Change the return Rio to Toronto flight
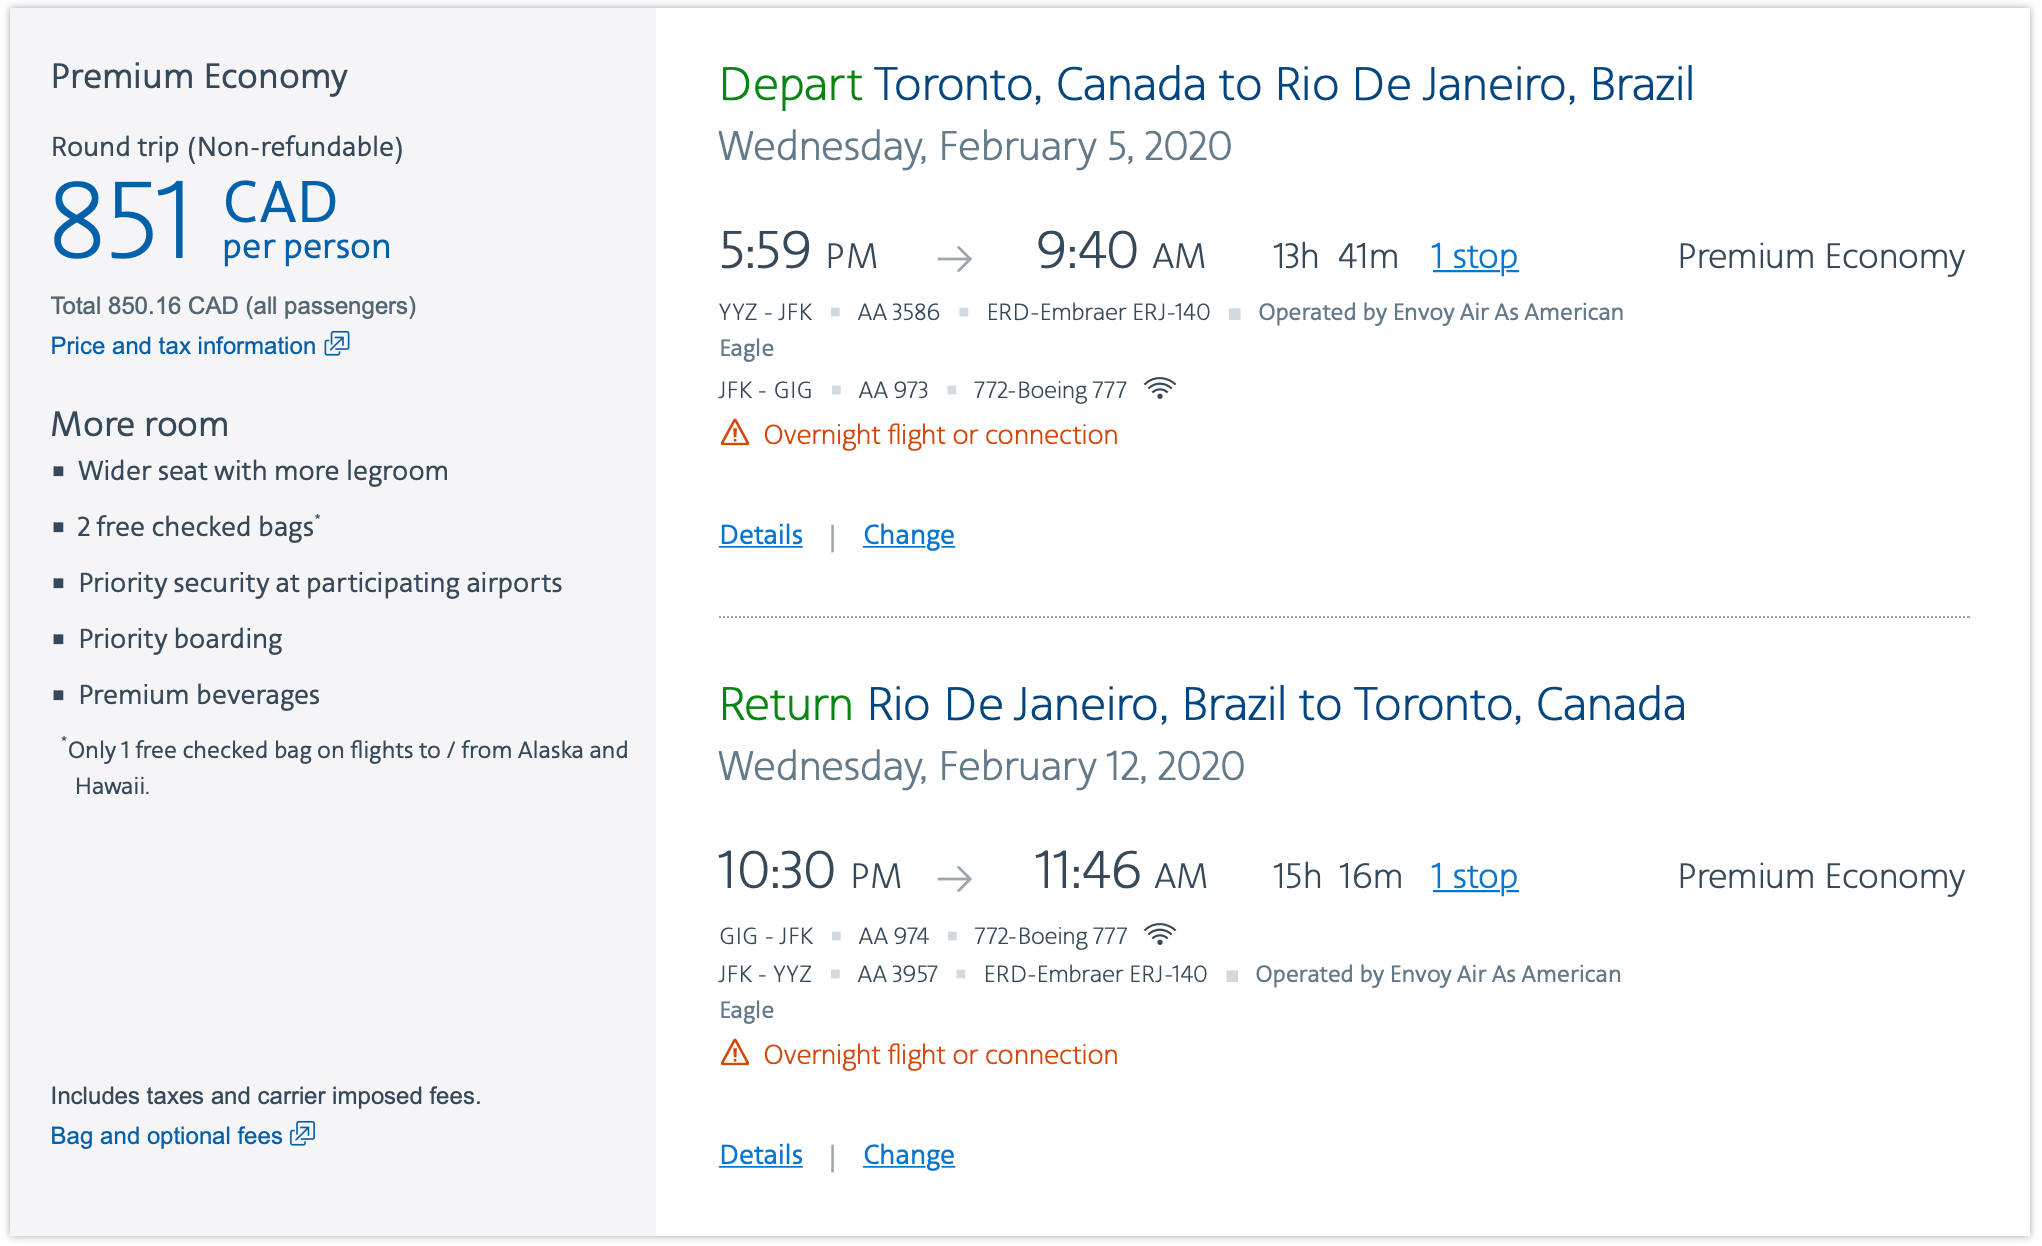Image resolution: width=2042 pixels, height=1246 pixels. (909, 1155)
